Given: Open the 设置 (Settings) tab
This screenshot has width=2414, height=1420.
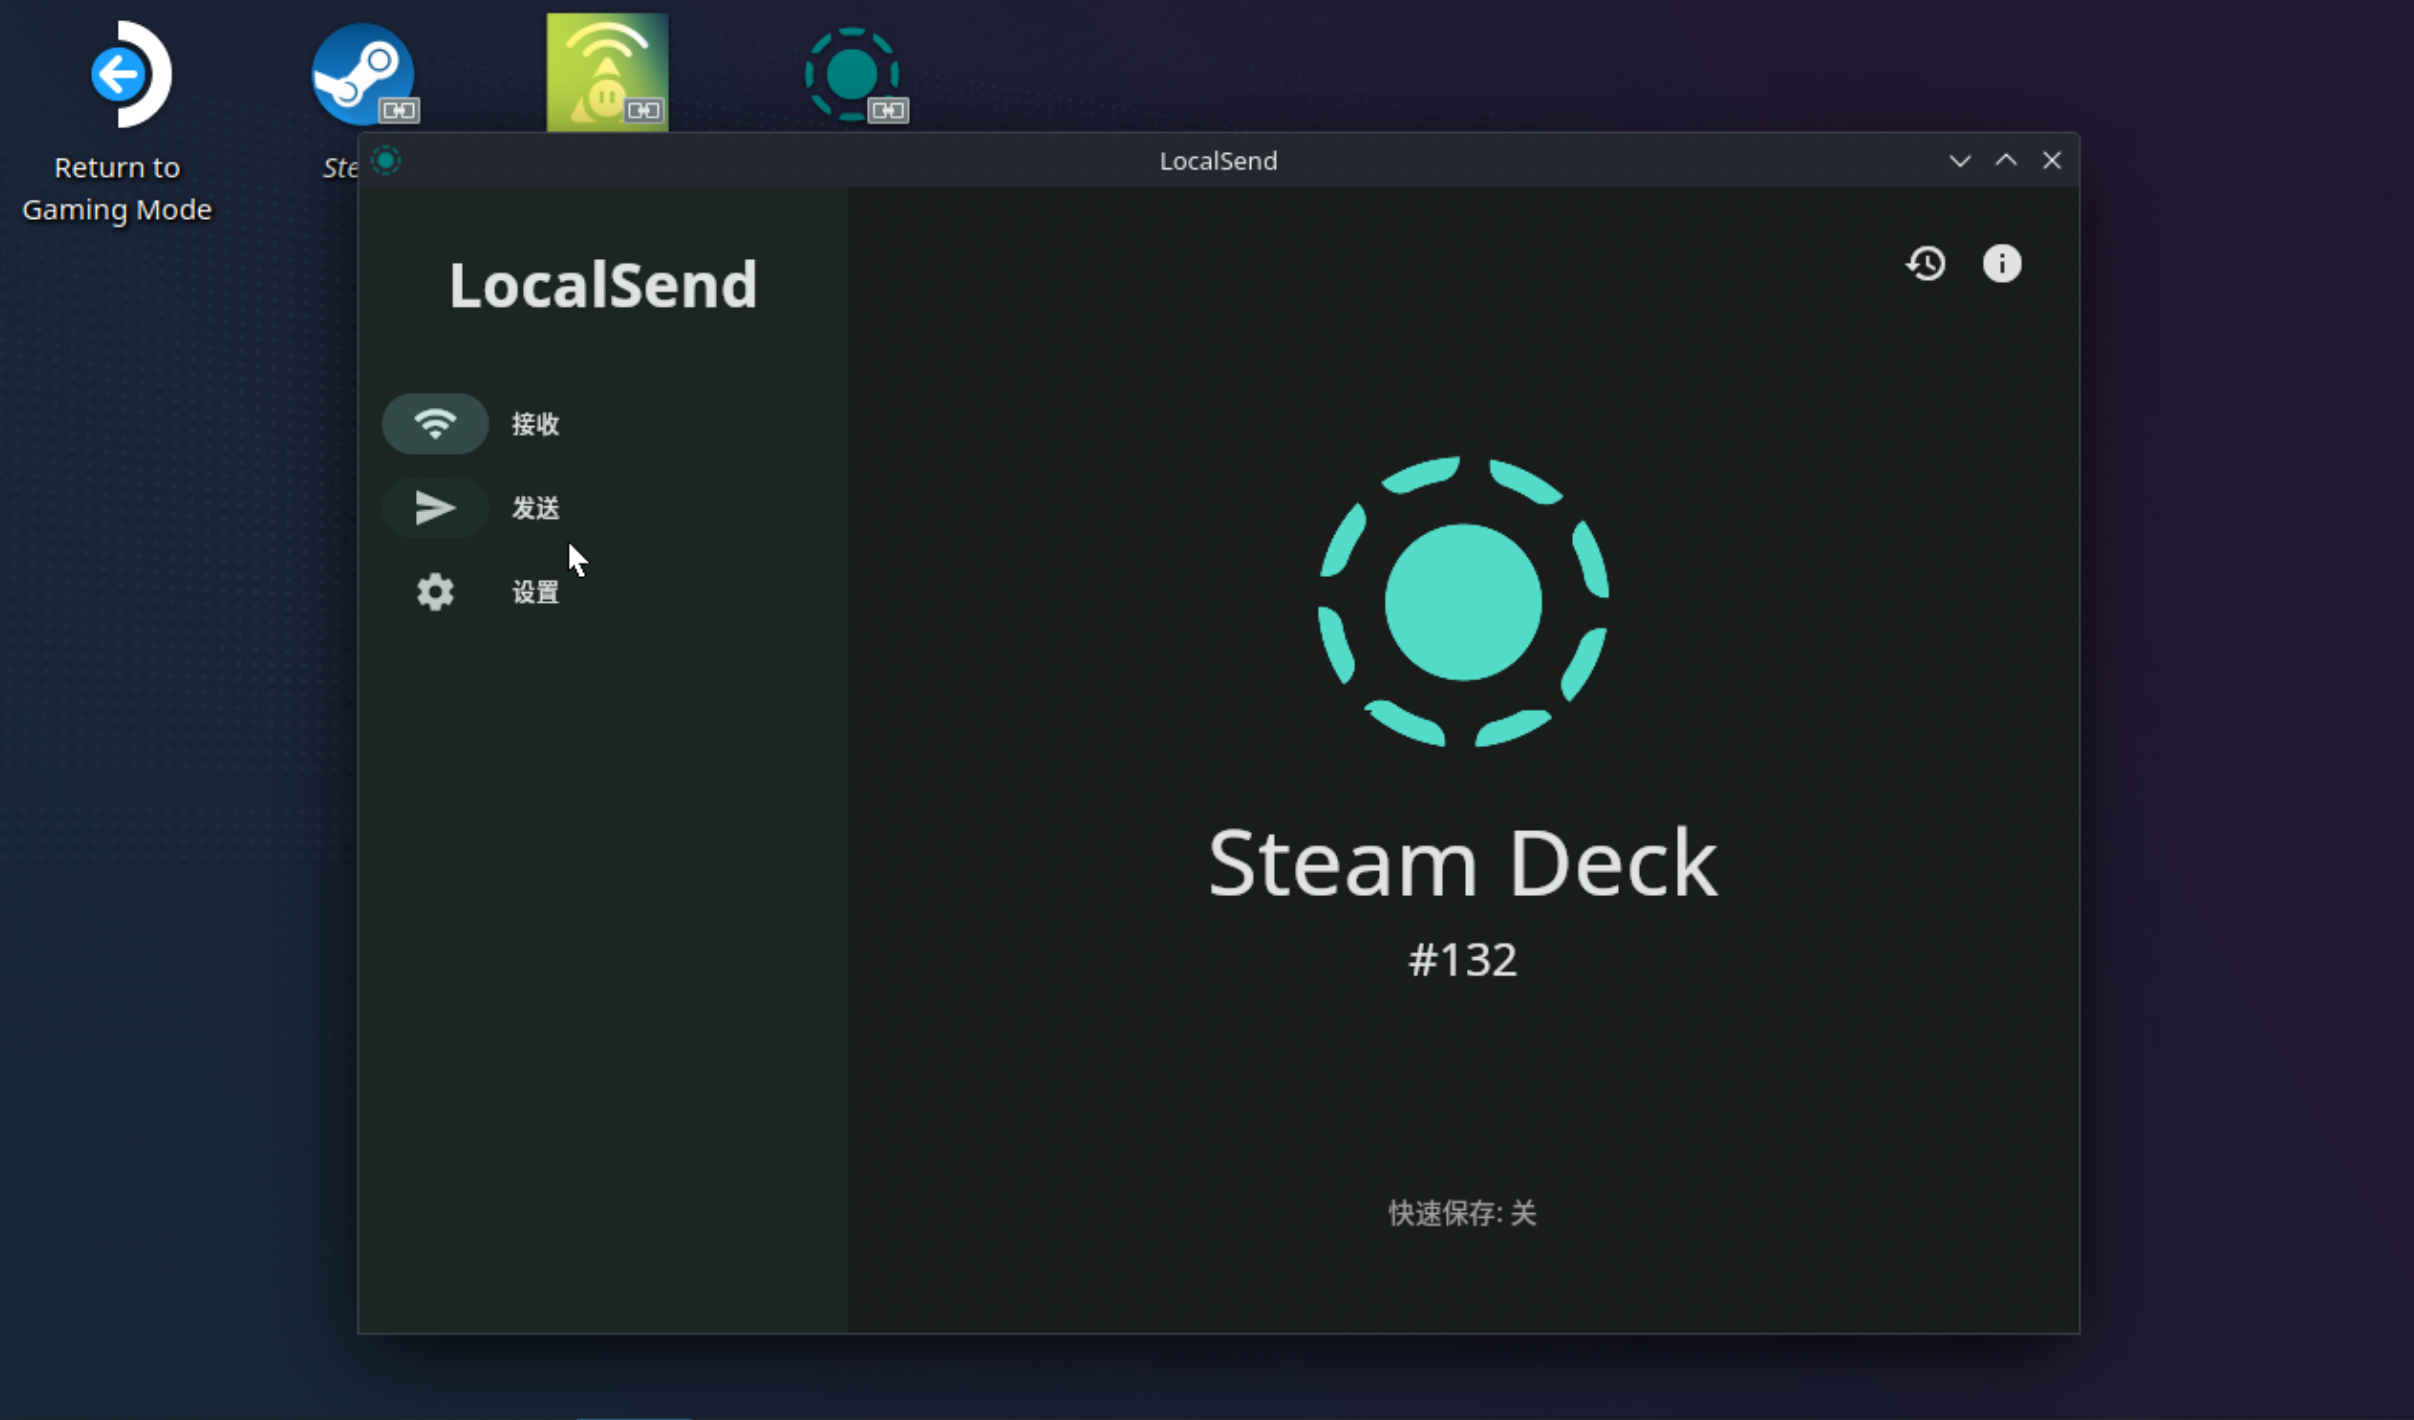Looking at the screenshot, I should (535, 592).
